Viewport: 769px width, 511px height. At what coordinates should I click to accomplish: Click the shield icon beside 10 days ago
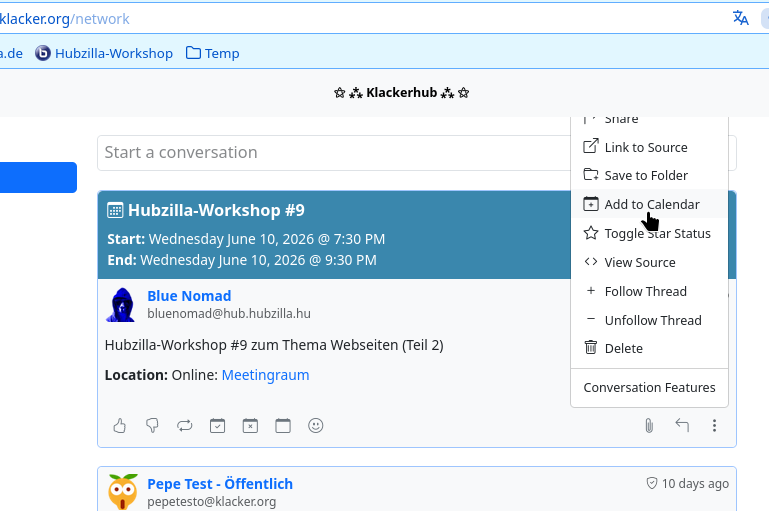(651, 484)
